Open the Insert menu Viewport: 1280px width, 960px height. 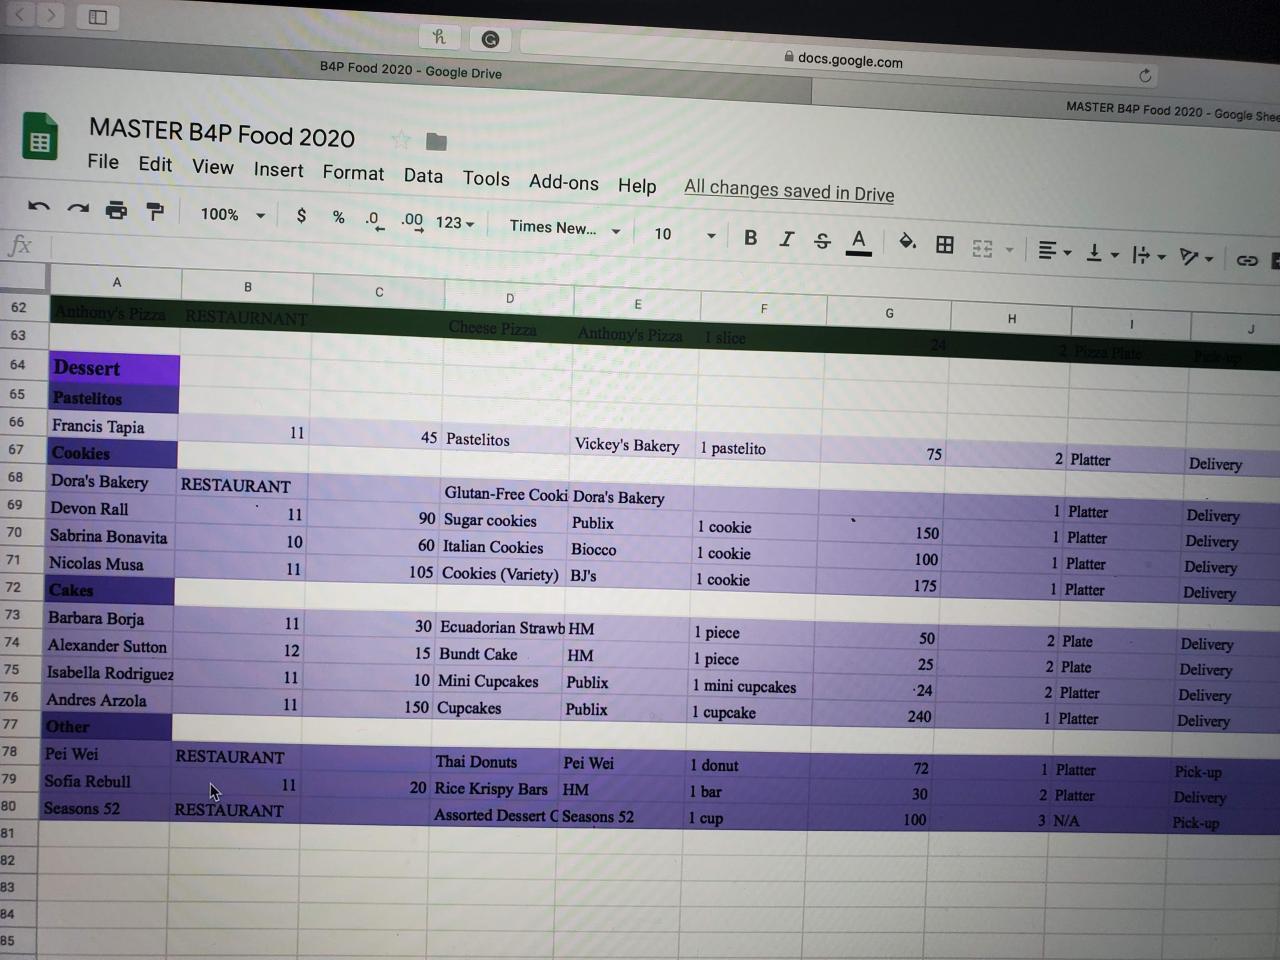pyautogui.click(x=278, y=170)
